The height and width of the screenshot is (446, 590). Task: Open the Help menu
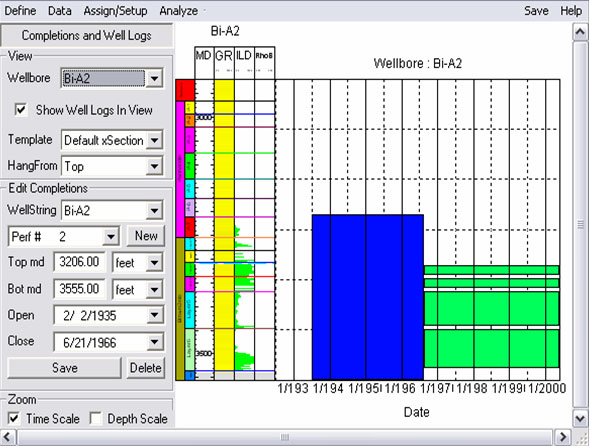(x=571, y=11)
